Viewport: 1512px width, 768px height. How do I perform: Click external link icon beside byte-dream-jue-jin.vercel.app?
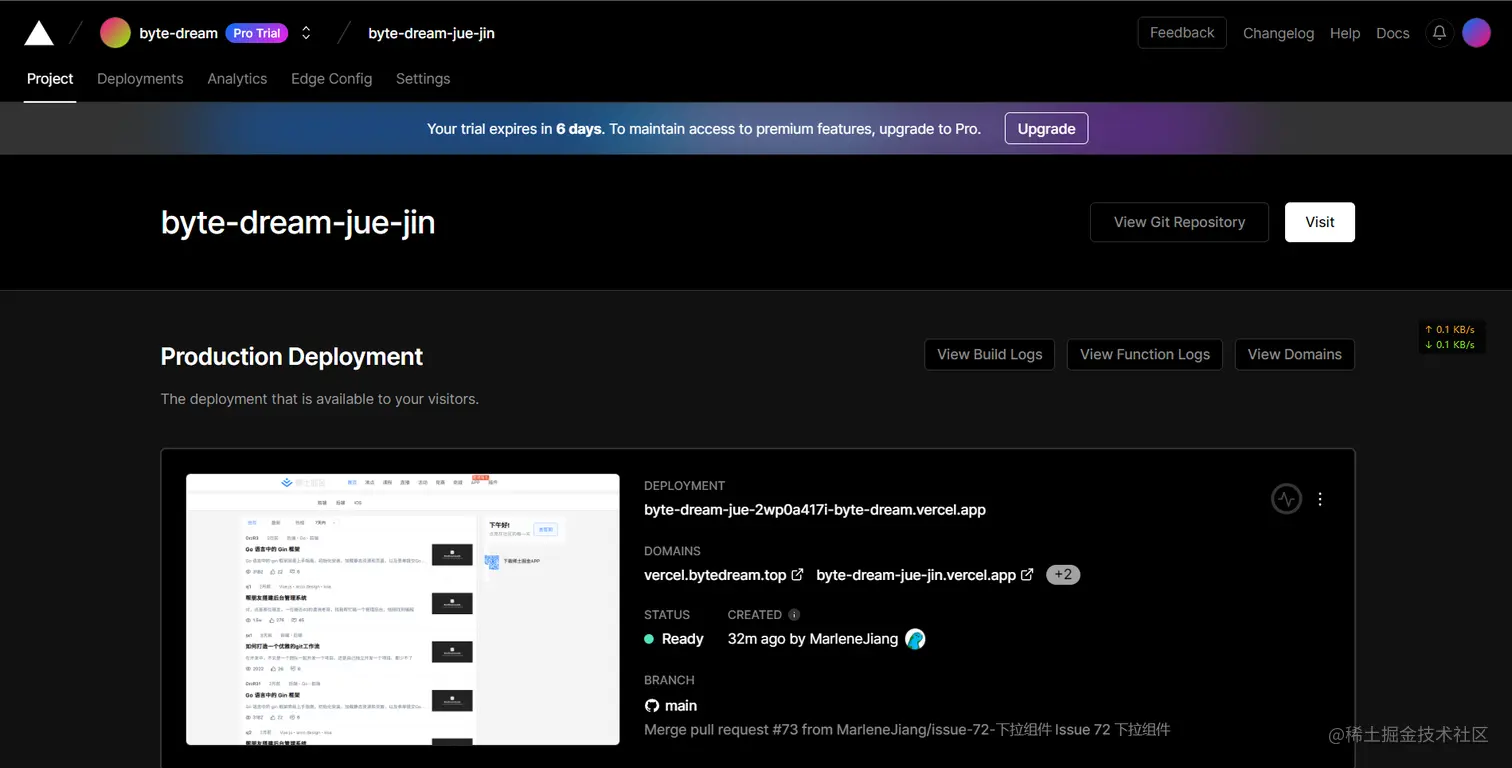coord(1027,575)
